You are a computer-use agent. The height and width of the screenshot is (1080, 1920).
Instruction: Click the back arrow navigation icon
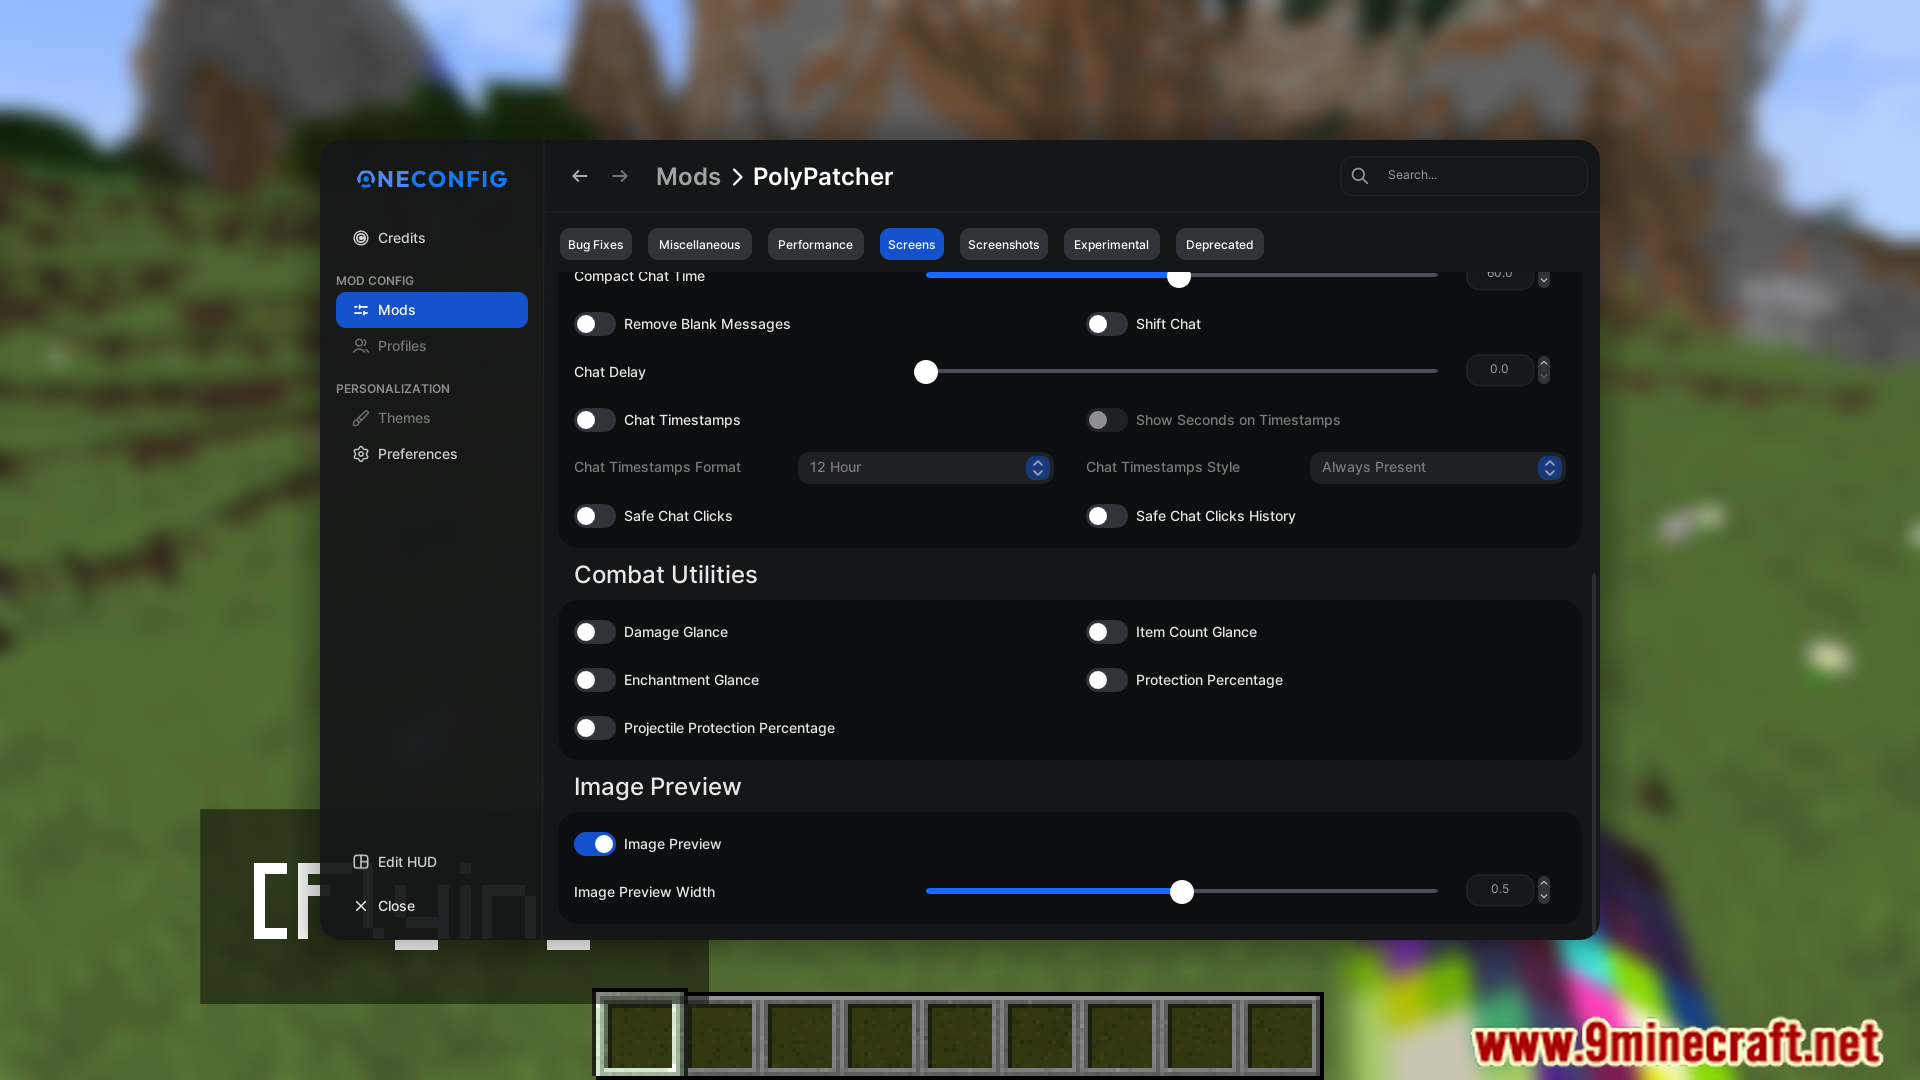tap(579, 176)
